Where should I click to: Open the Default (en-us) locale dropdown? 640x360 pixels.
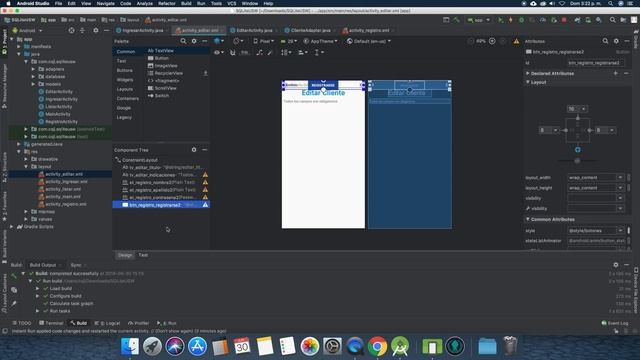(x=369, y=41)
